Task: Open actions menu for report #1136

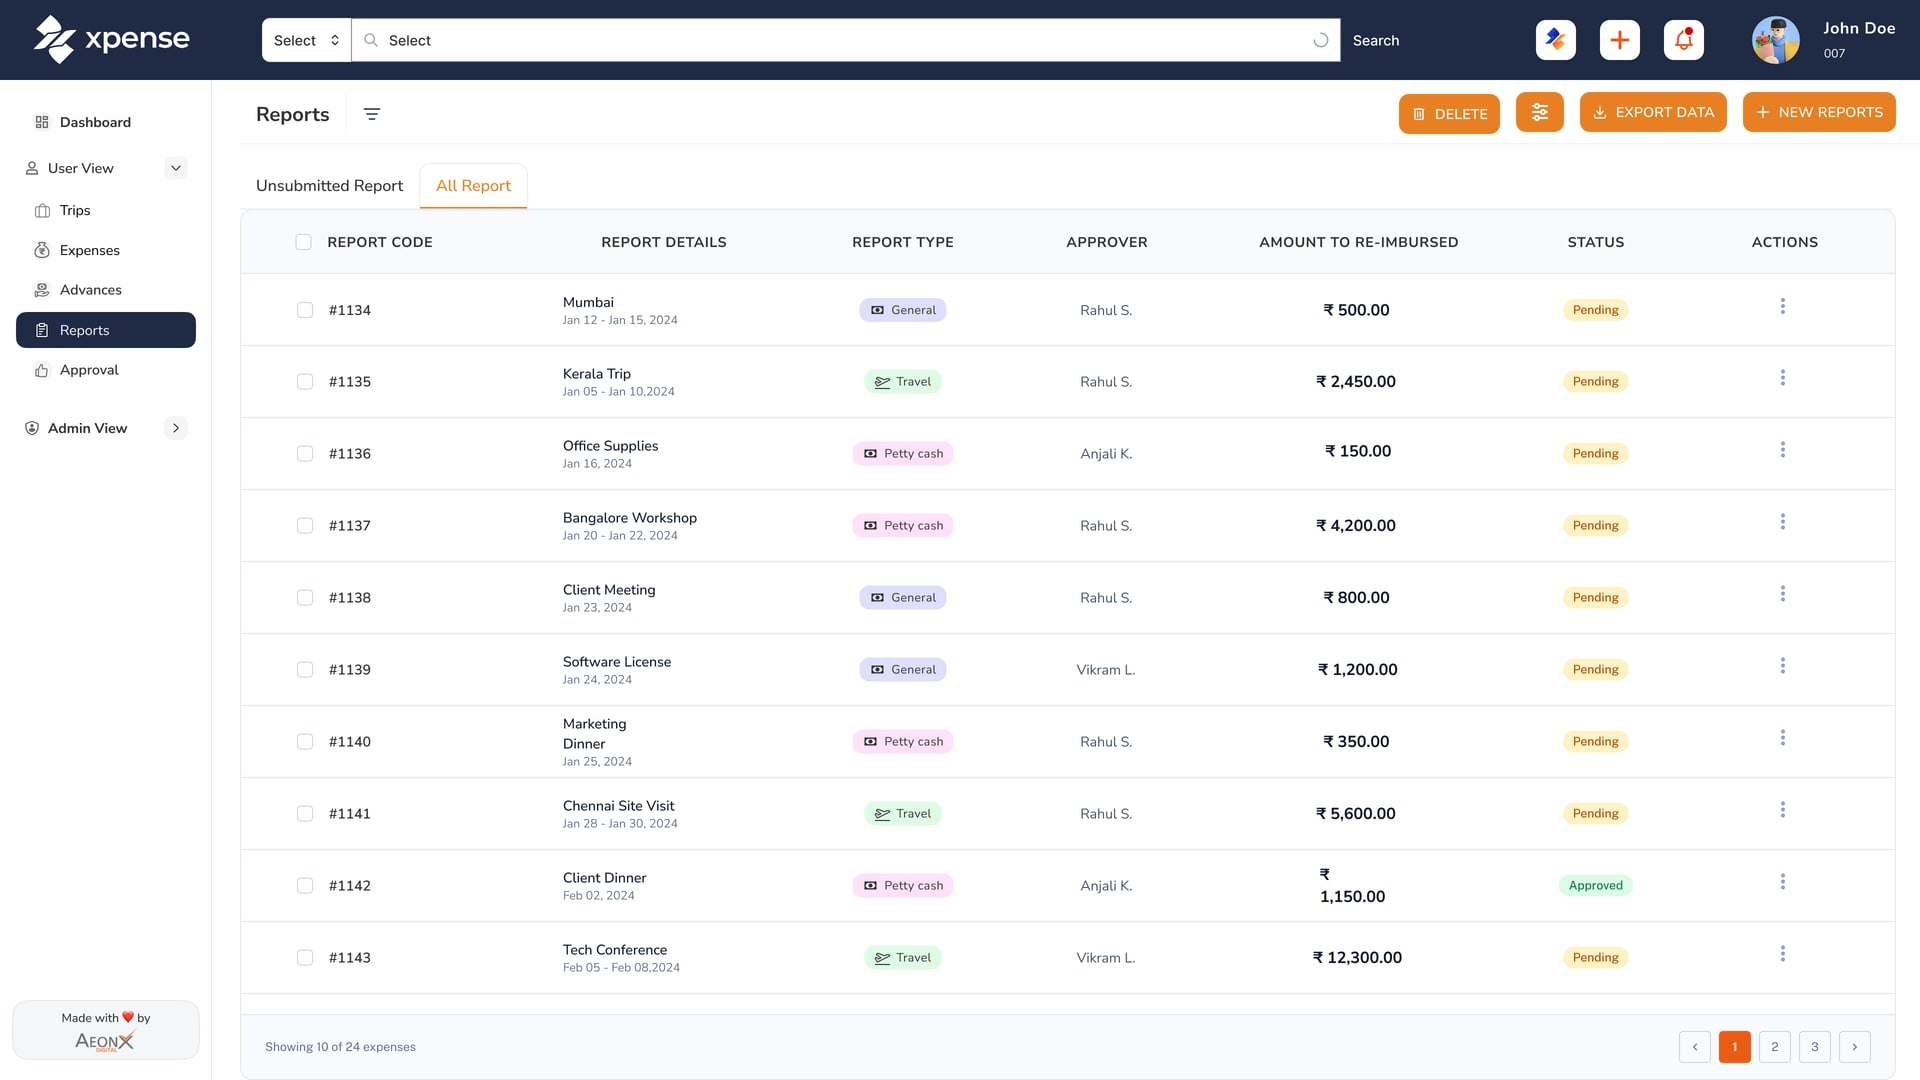Action: coord(1782,450)
